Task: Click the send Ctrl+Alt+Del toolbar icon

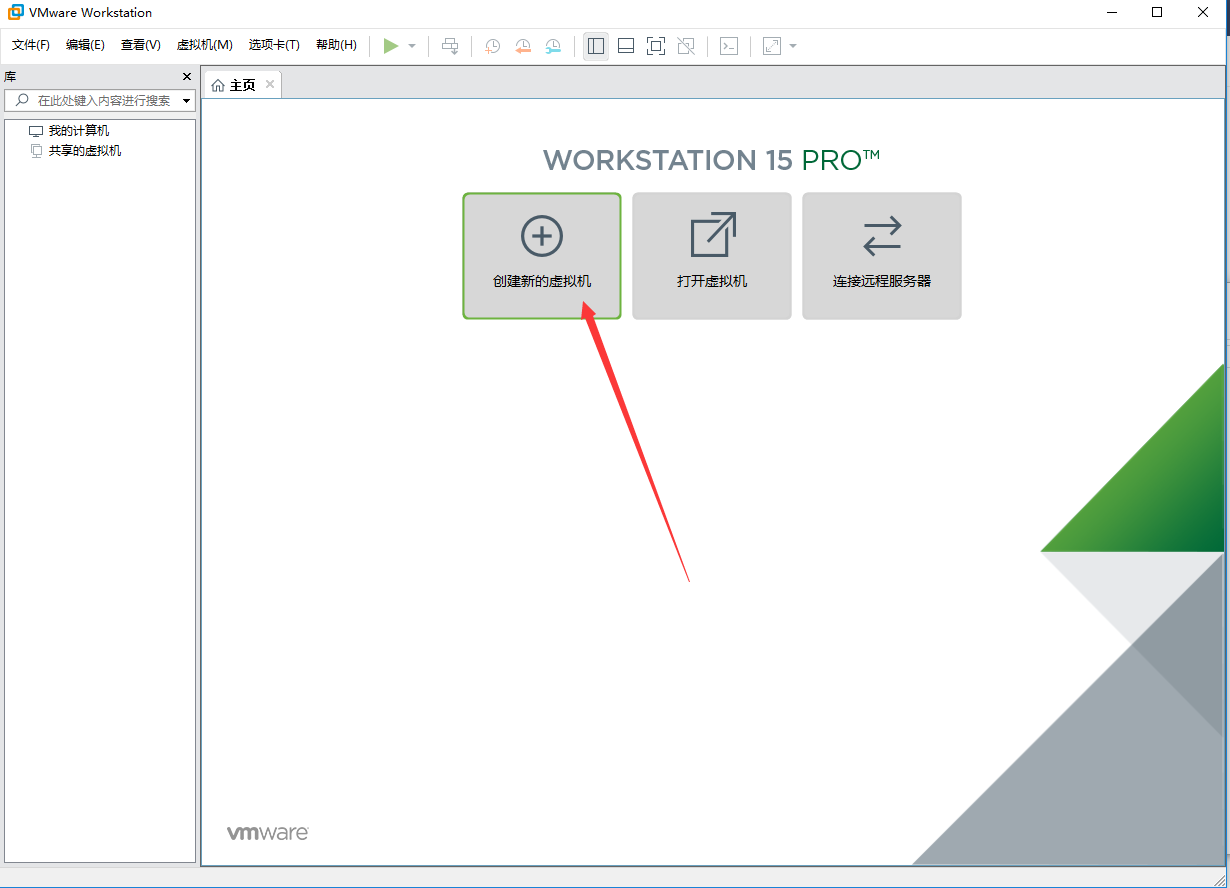Action: pos(451,46)
